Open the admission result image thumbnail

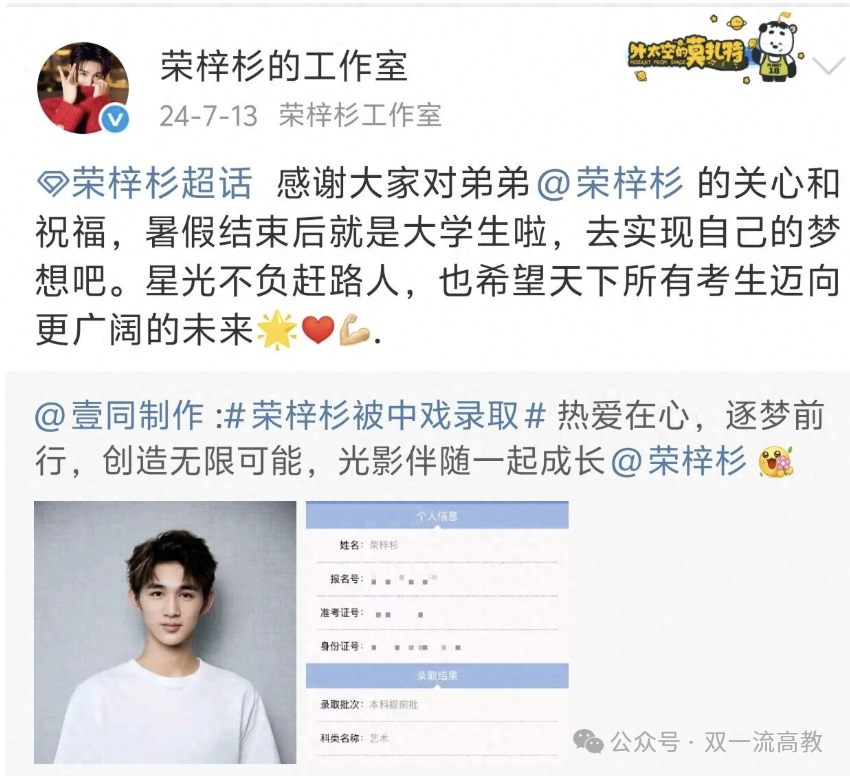tap(437, 632)
